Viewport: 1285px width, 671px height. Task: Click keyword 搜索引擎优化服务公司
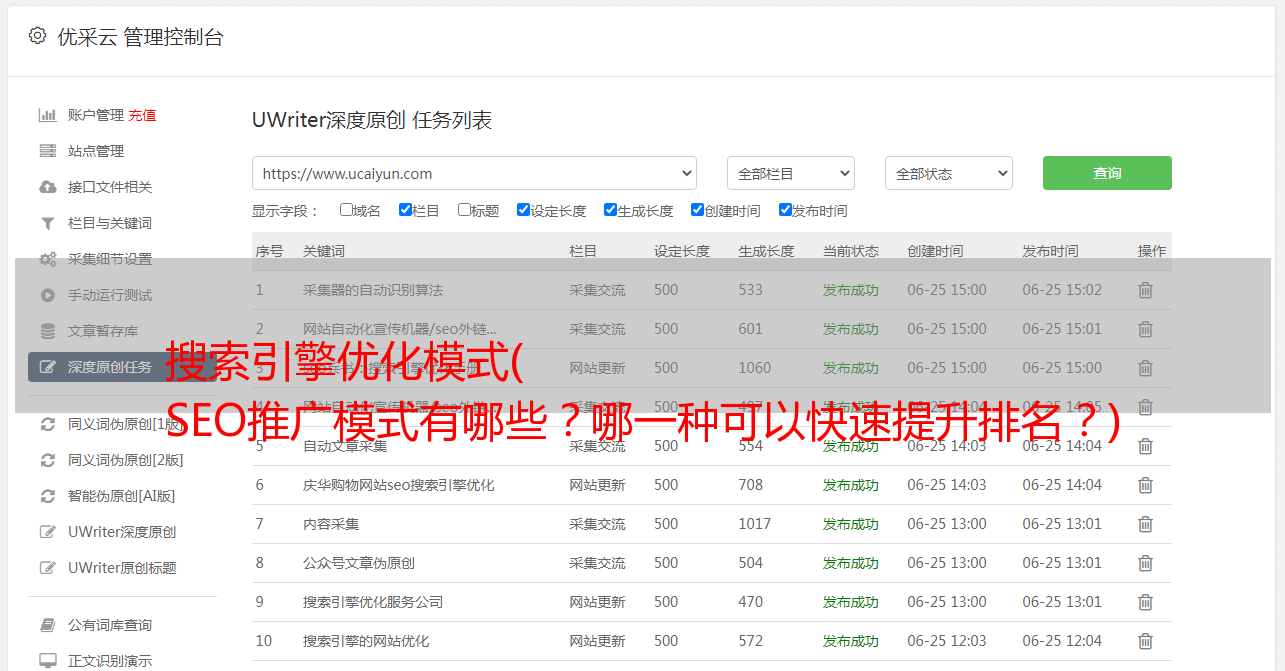[x=373, y=602]
